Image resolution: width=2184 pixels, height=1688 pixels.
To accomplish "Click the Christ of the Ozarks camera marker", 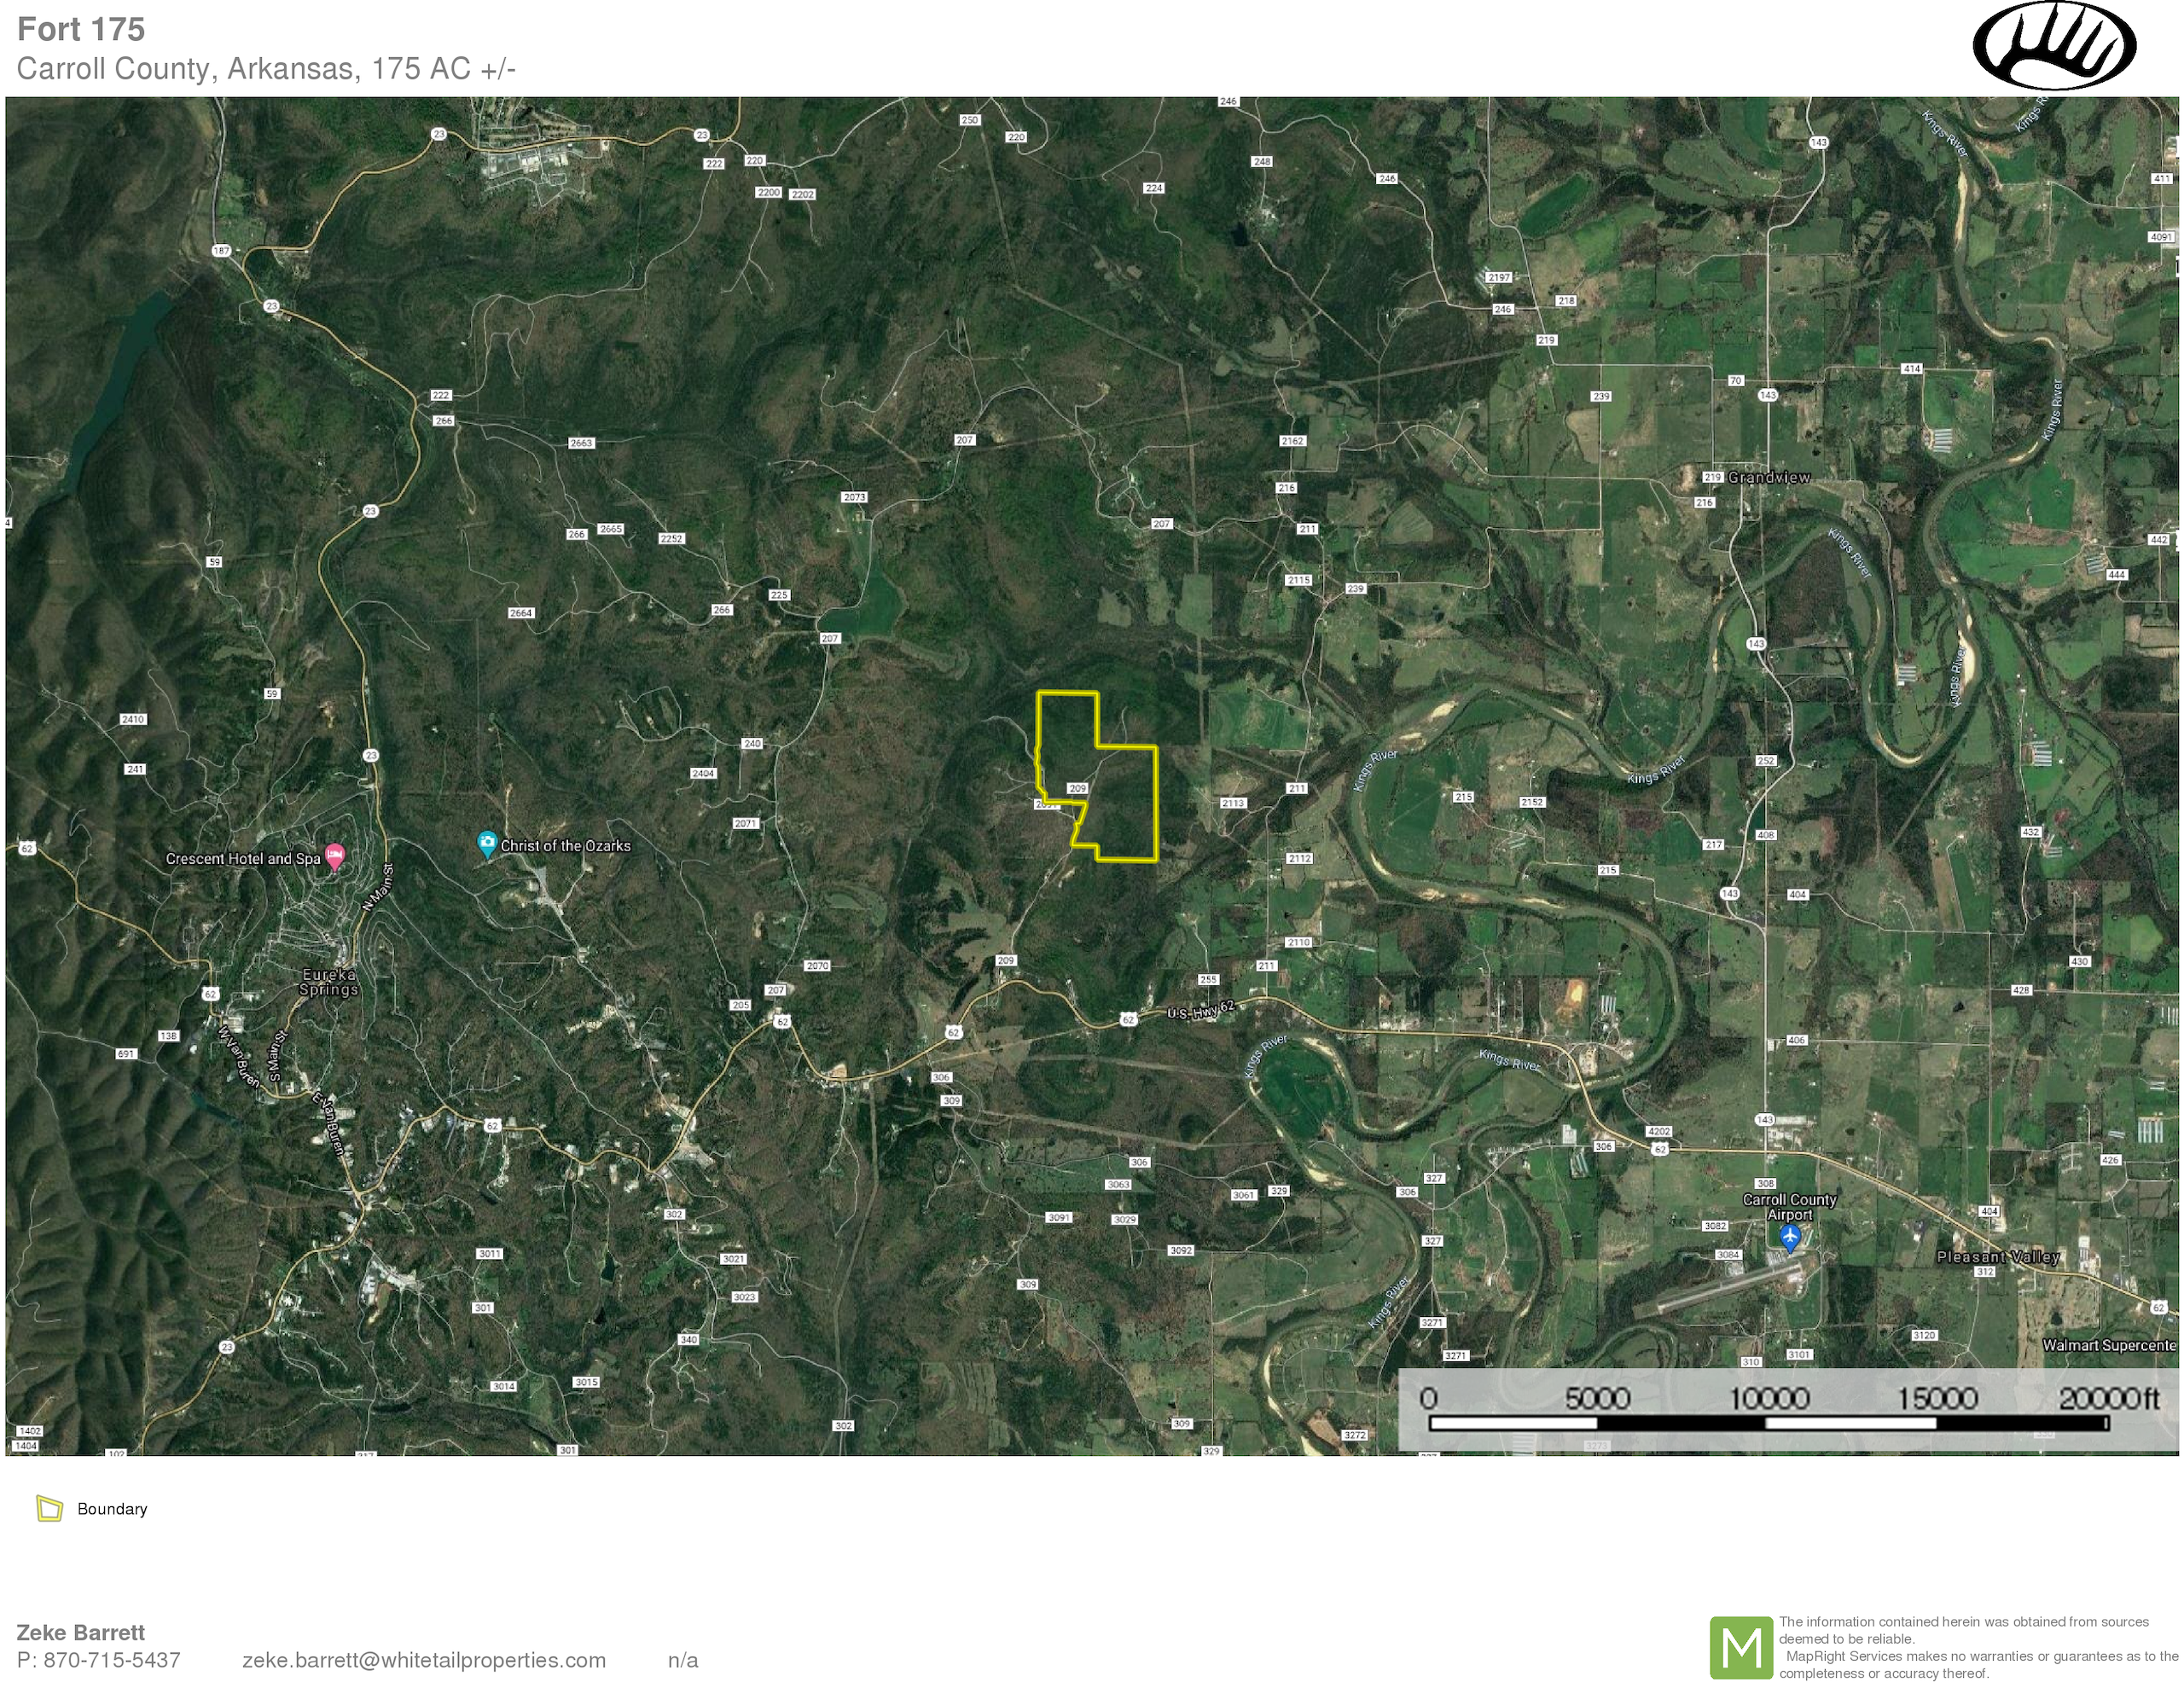I will click(487, 843).
